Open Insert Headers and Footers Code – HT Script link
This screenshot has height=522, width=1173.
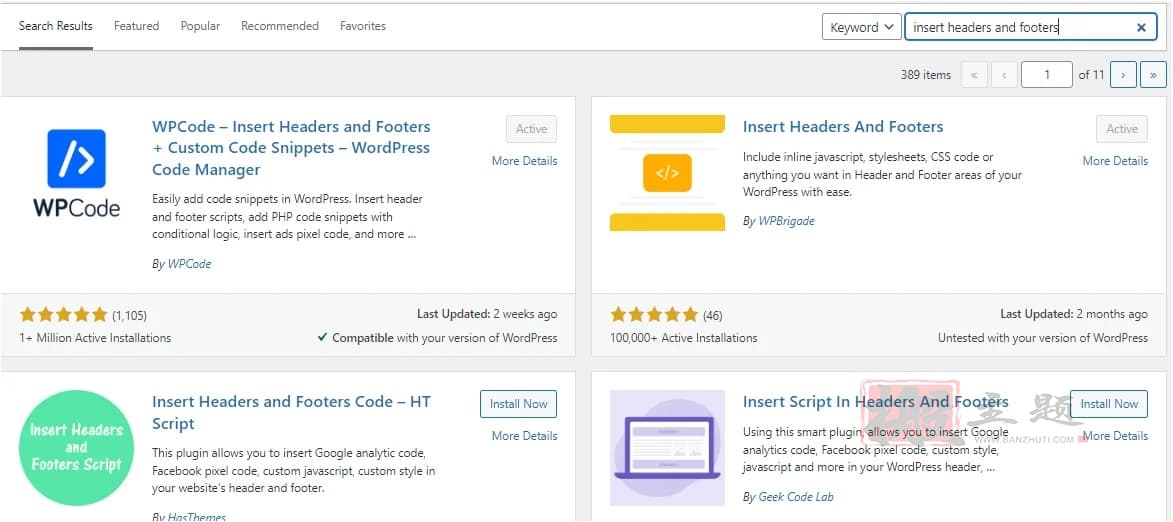coord(291,412)
